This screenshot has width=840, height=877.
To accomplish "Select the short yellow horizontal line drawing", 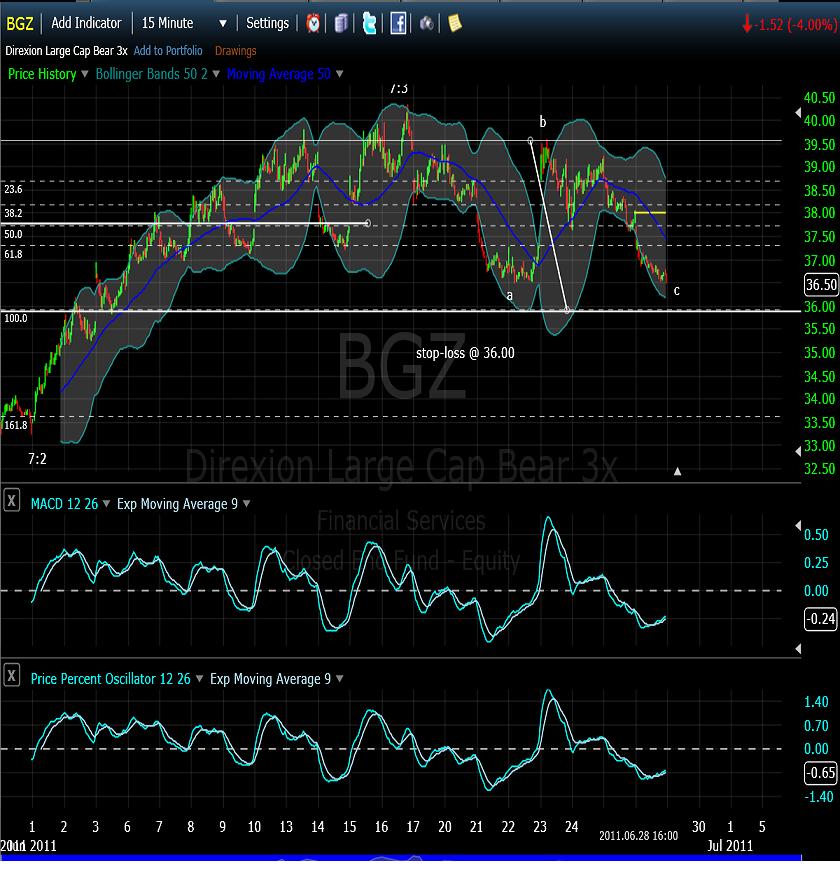I will [x=650, y=213].
